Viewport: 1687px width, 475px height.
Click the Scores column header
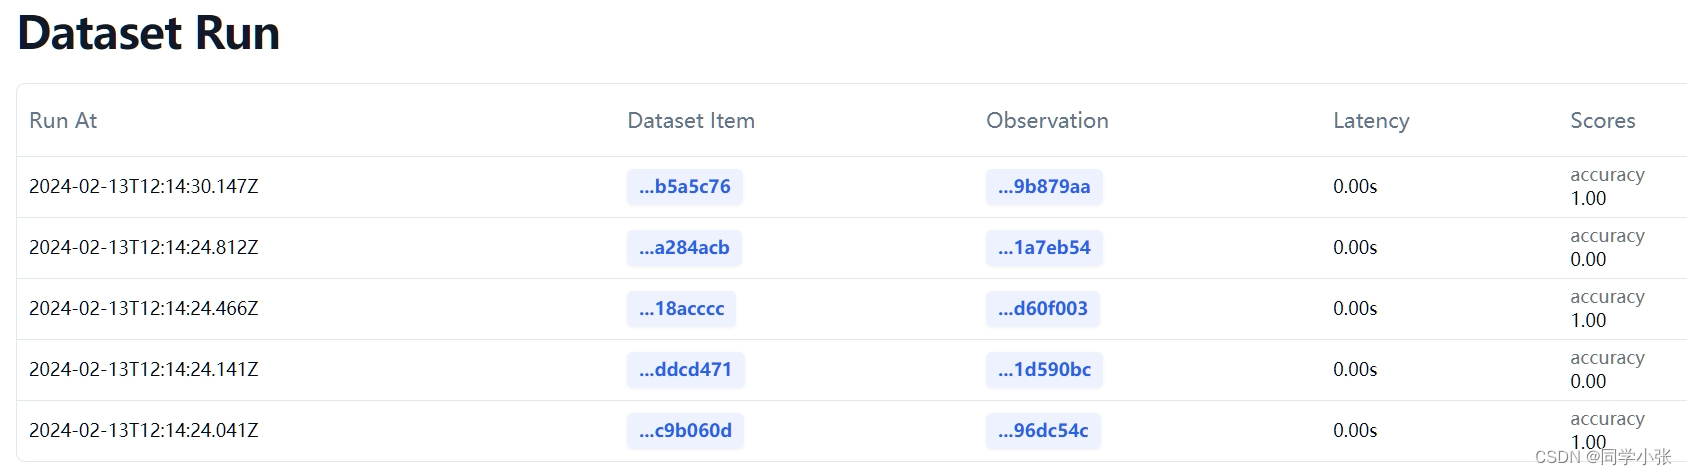click(1602, 121)
